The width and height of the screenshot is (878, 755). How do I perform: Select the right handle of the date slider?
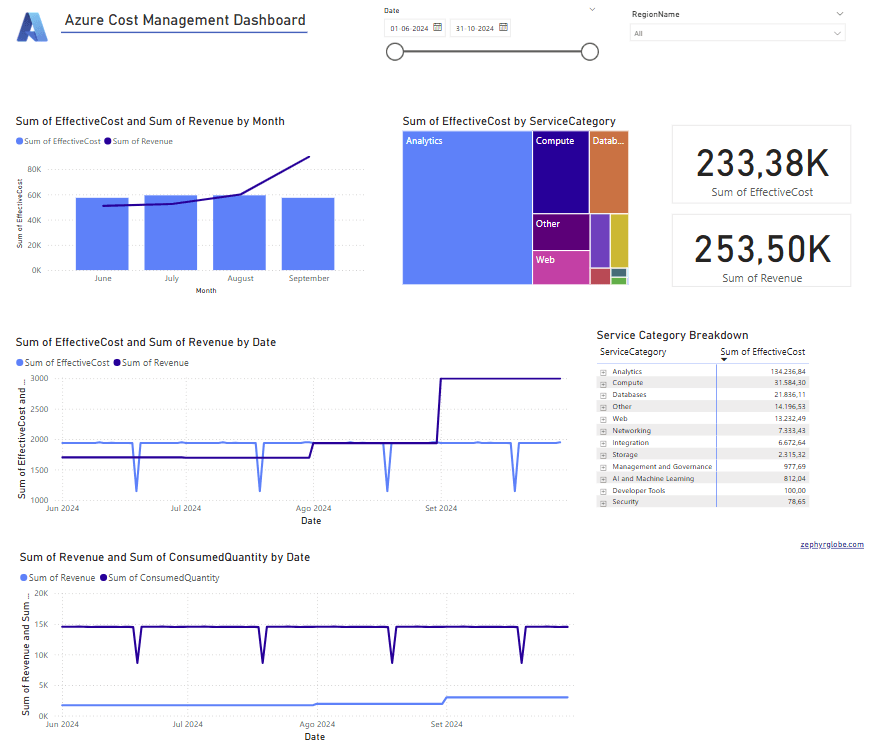(590, 52)
